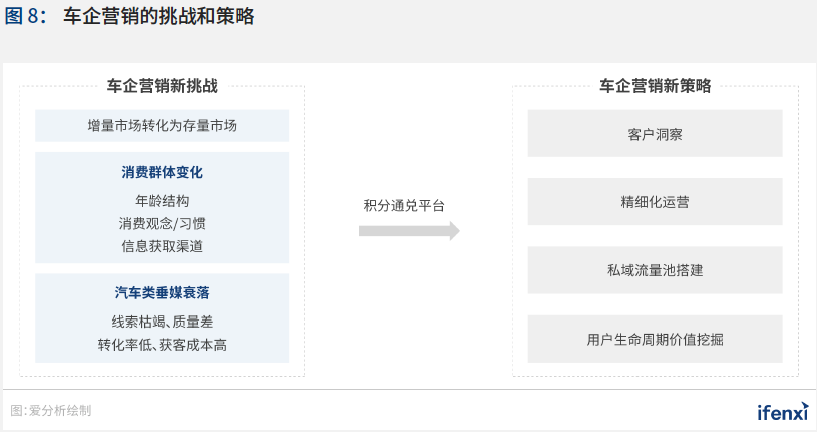The image size is (817, 432).
Task: Click the figure title 车企营销的挑战和策略
Action: point(158,17)
